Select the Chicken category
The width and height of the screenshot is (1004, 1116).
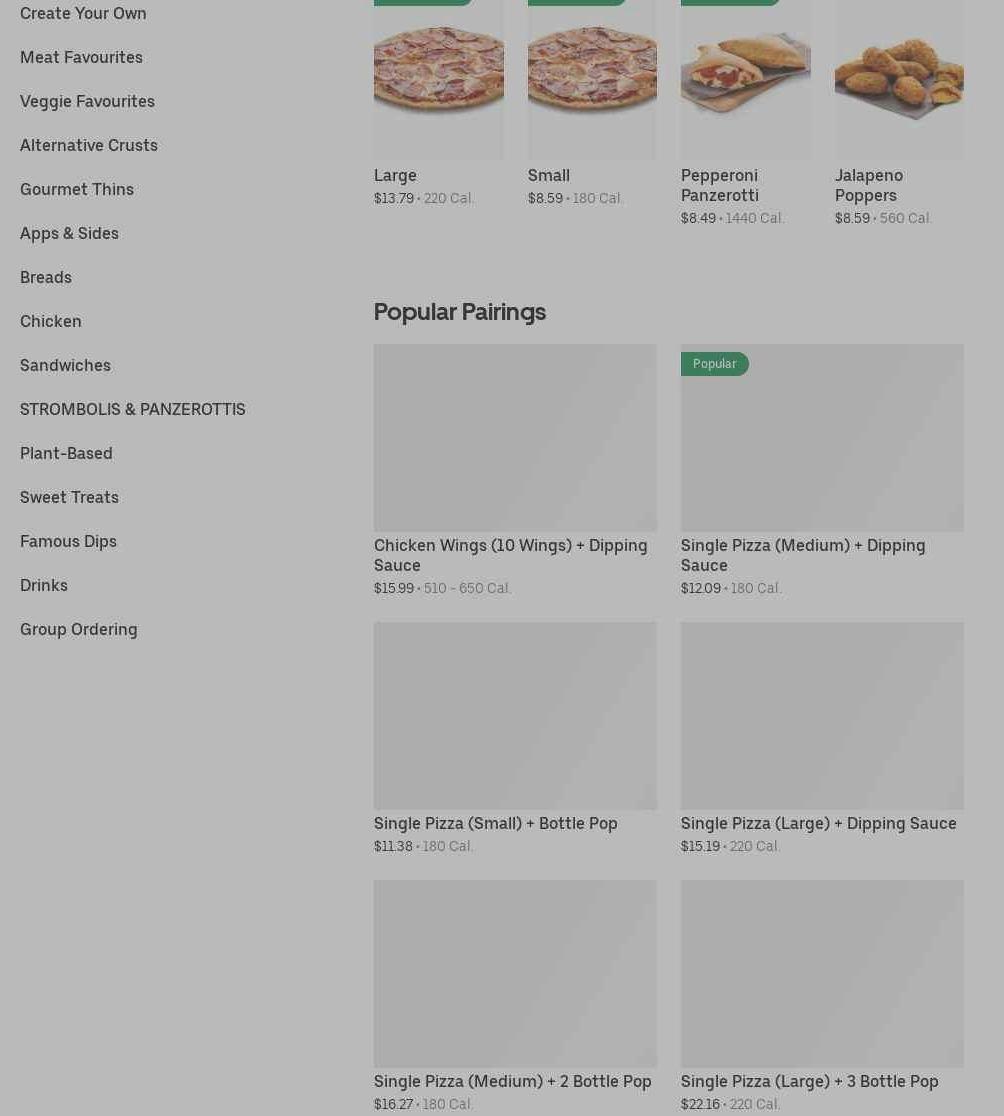(51, 321)
